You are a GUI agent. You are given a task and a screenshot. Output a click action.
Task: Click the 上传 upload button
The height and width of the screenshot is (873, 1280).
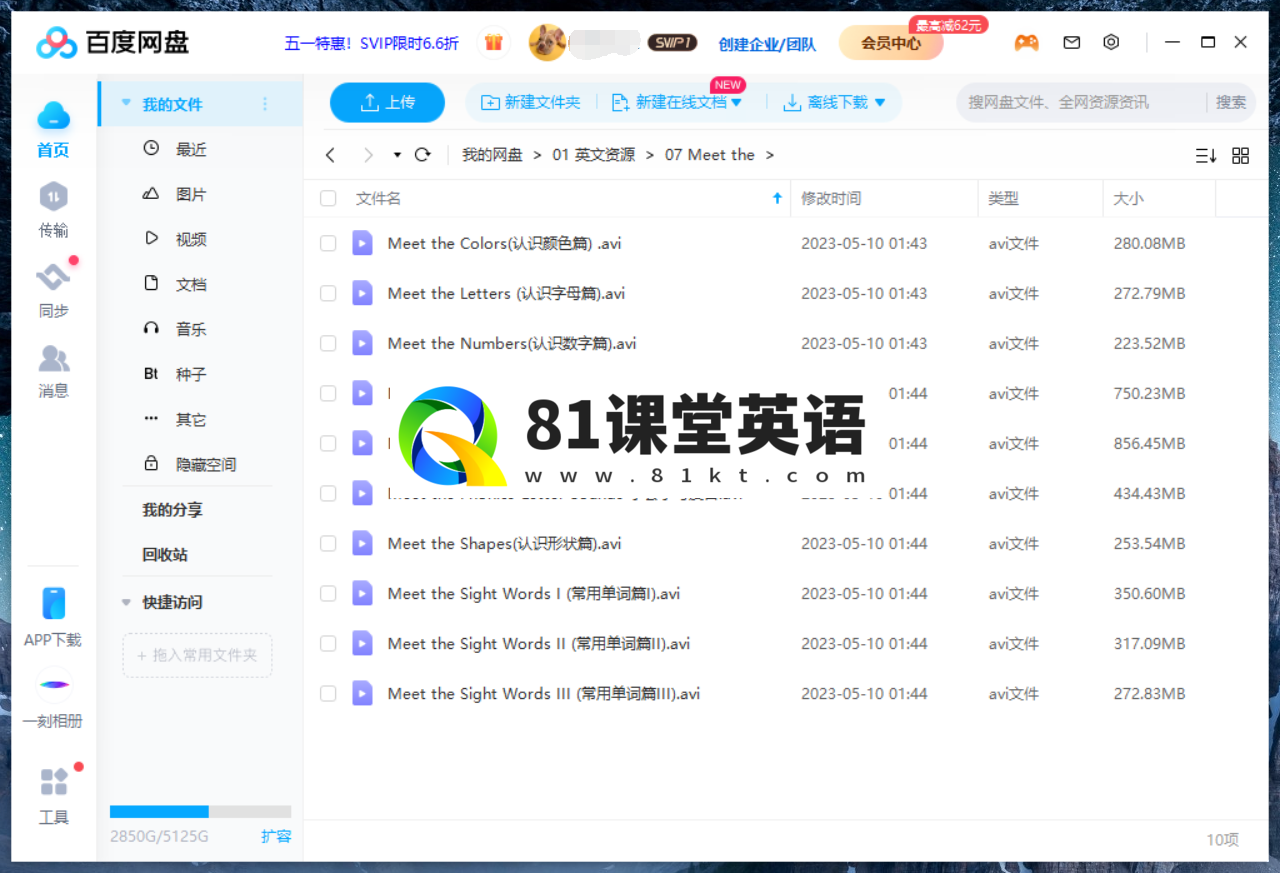387,102
